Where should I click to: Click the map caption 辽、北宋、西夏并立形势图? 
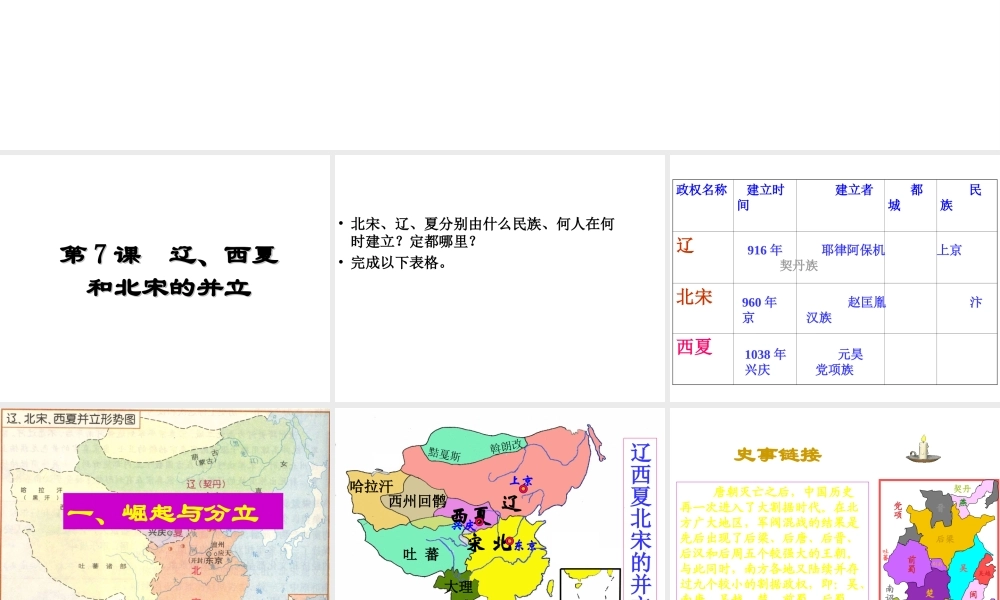(x=71, y=419)
